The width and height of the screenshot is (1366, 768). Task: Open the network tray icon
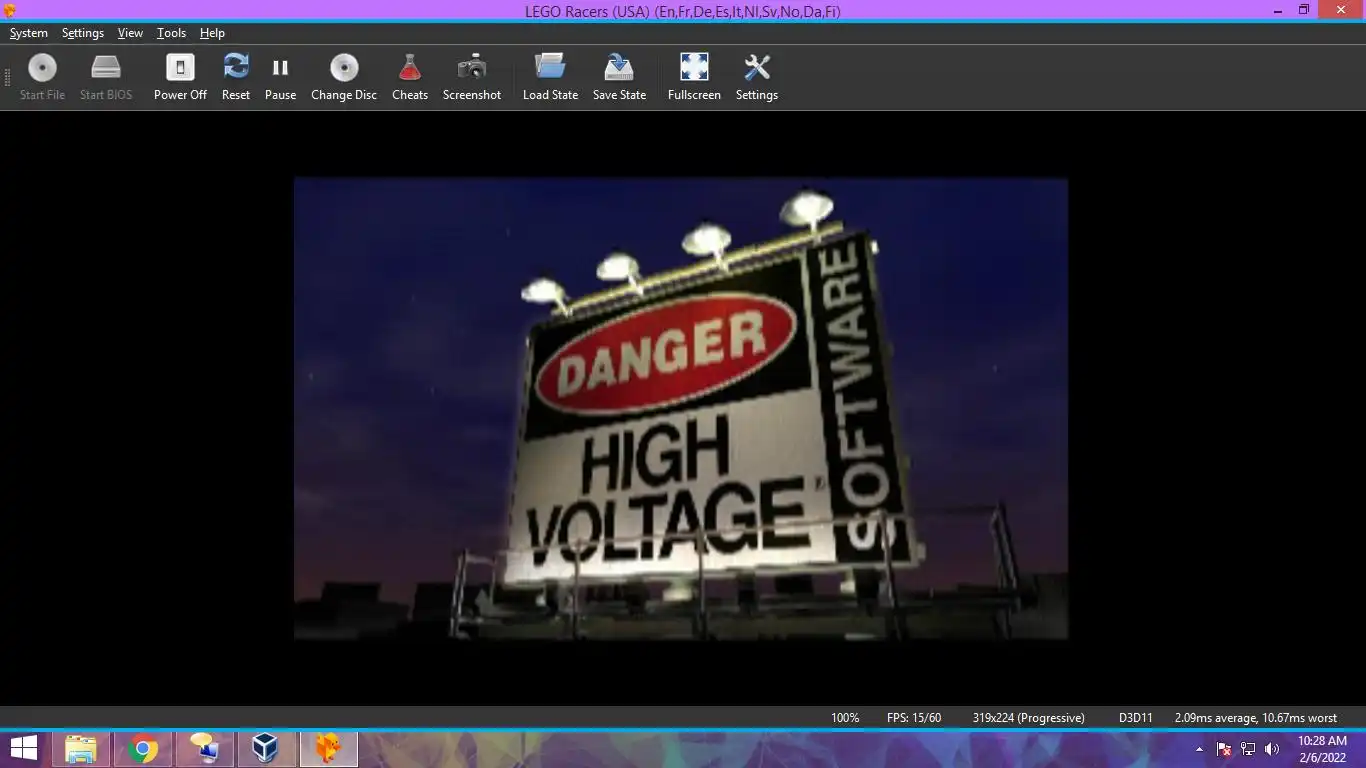tap(1248, 749)
